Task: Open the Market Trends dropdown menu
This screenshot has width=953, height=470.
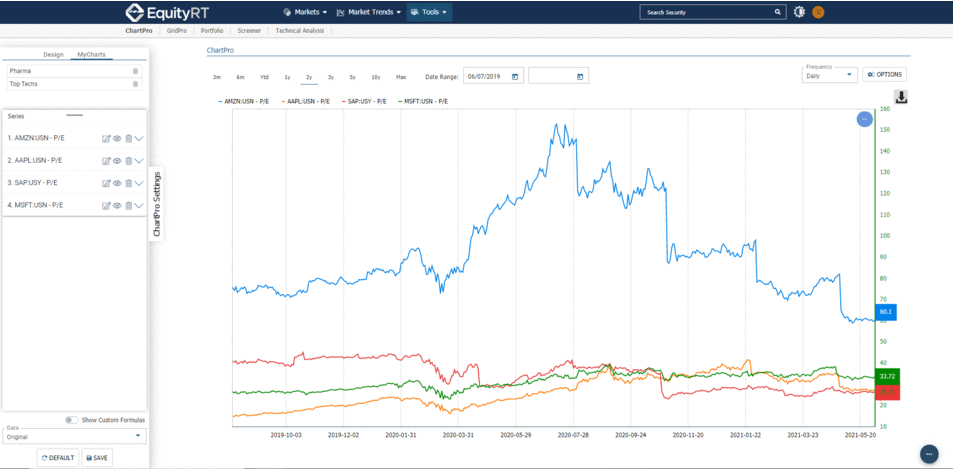Action: (369, 12)
